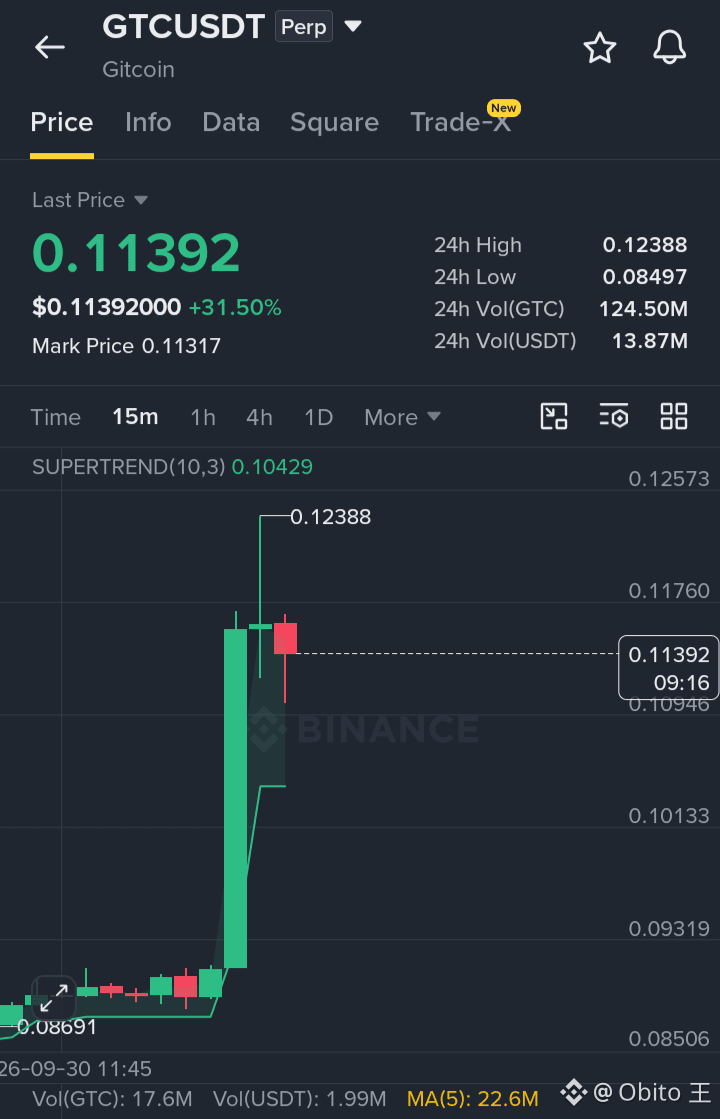Screen dimensions: 720x1119
Task: Open the chart grid layout icon
Action: pos(674,416)
